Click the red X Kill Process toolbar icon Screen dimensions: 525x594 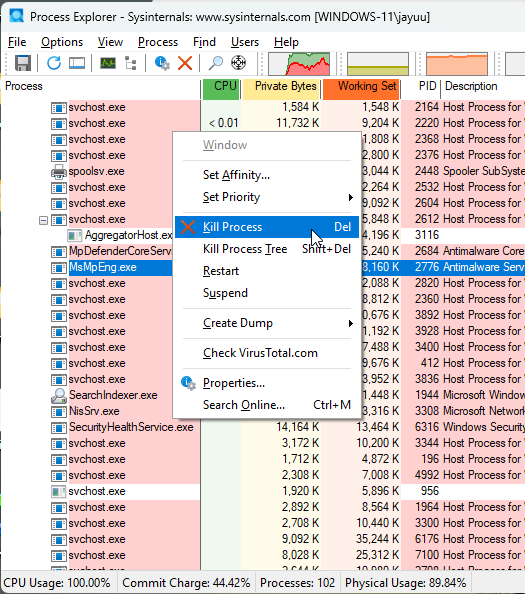click(185, 63)
